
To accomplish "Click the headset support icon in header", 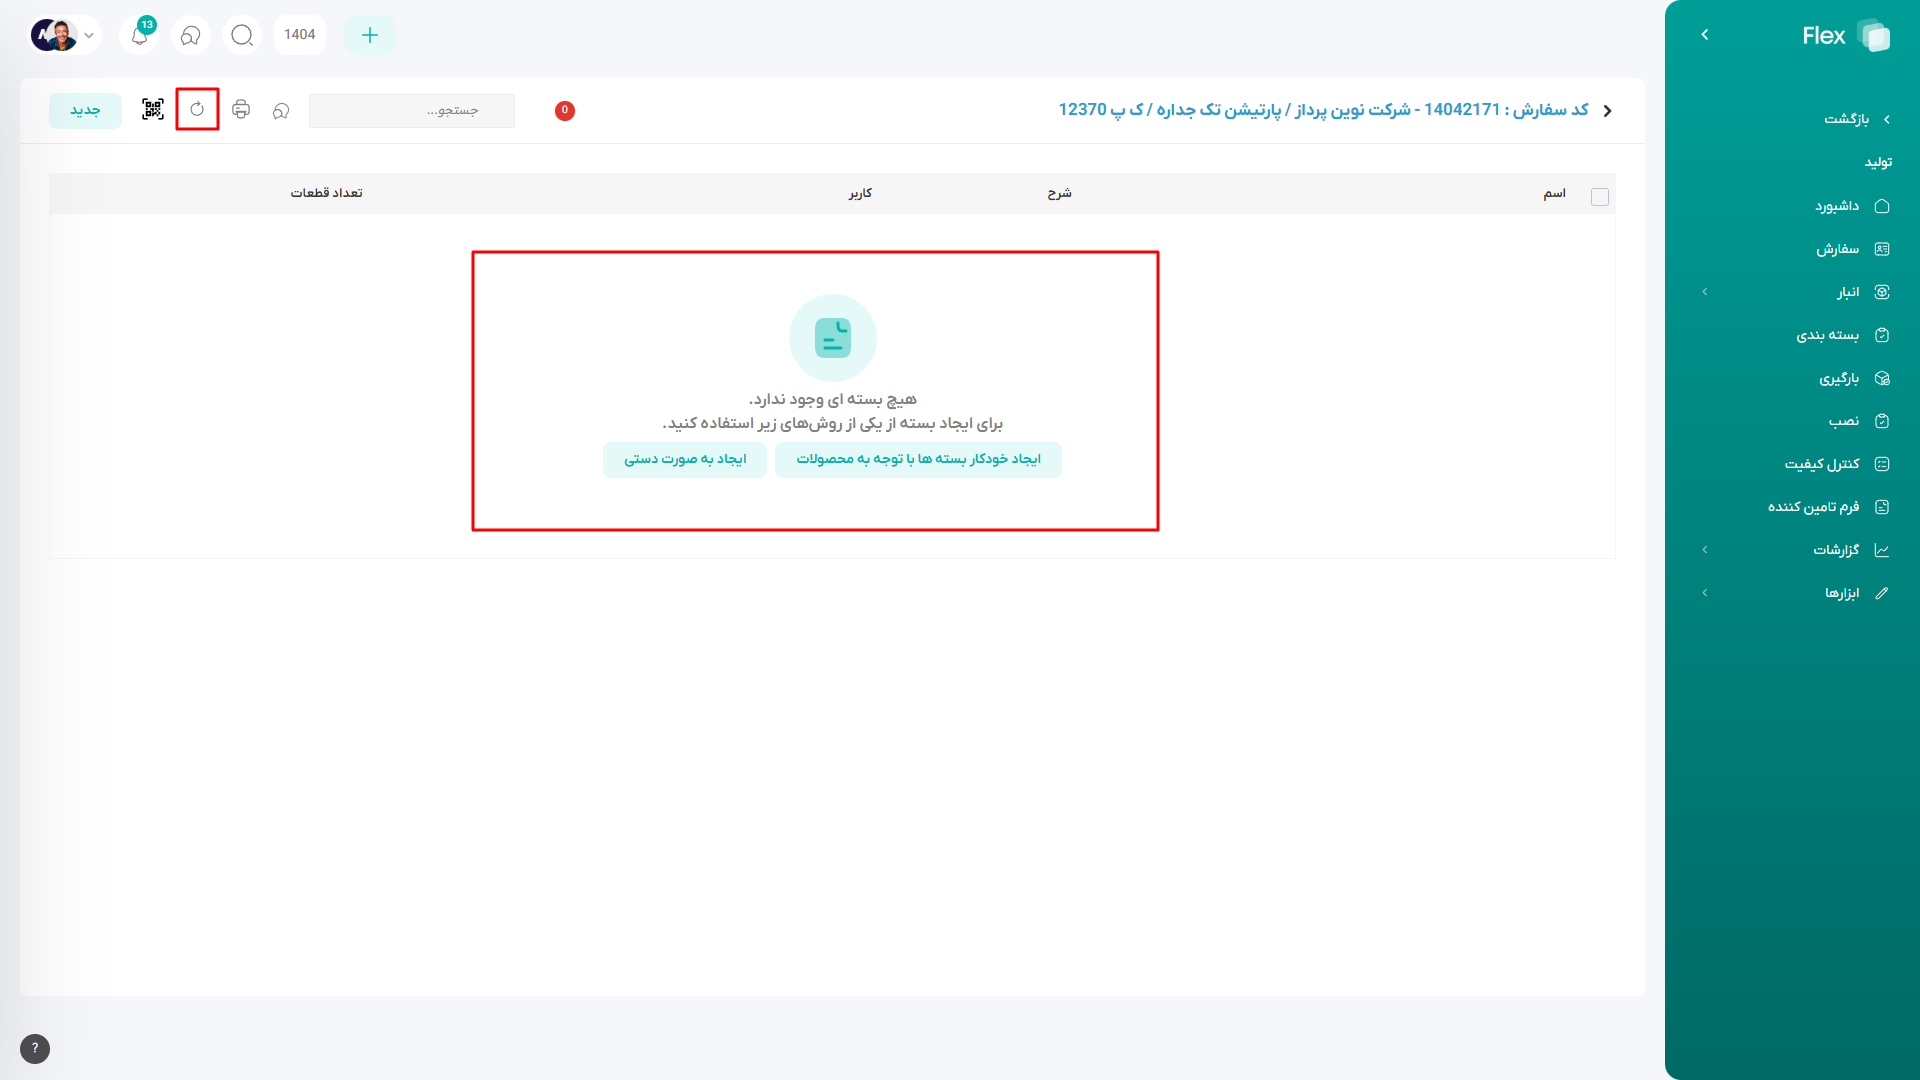I will tap(191, 35).
